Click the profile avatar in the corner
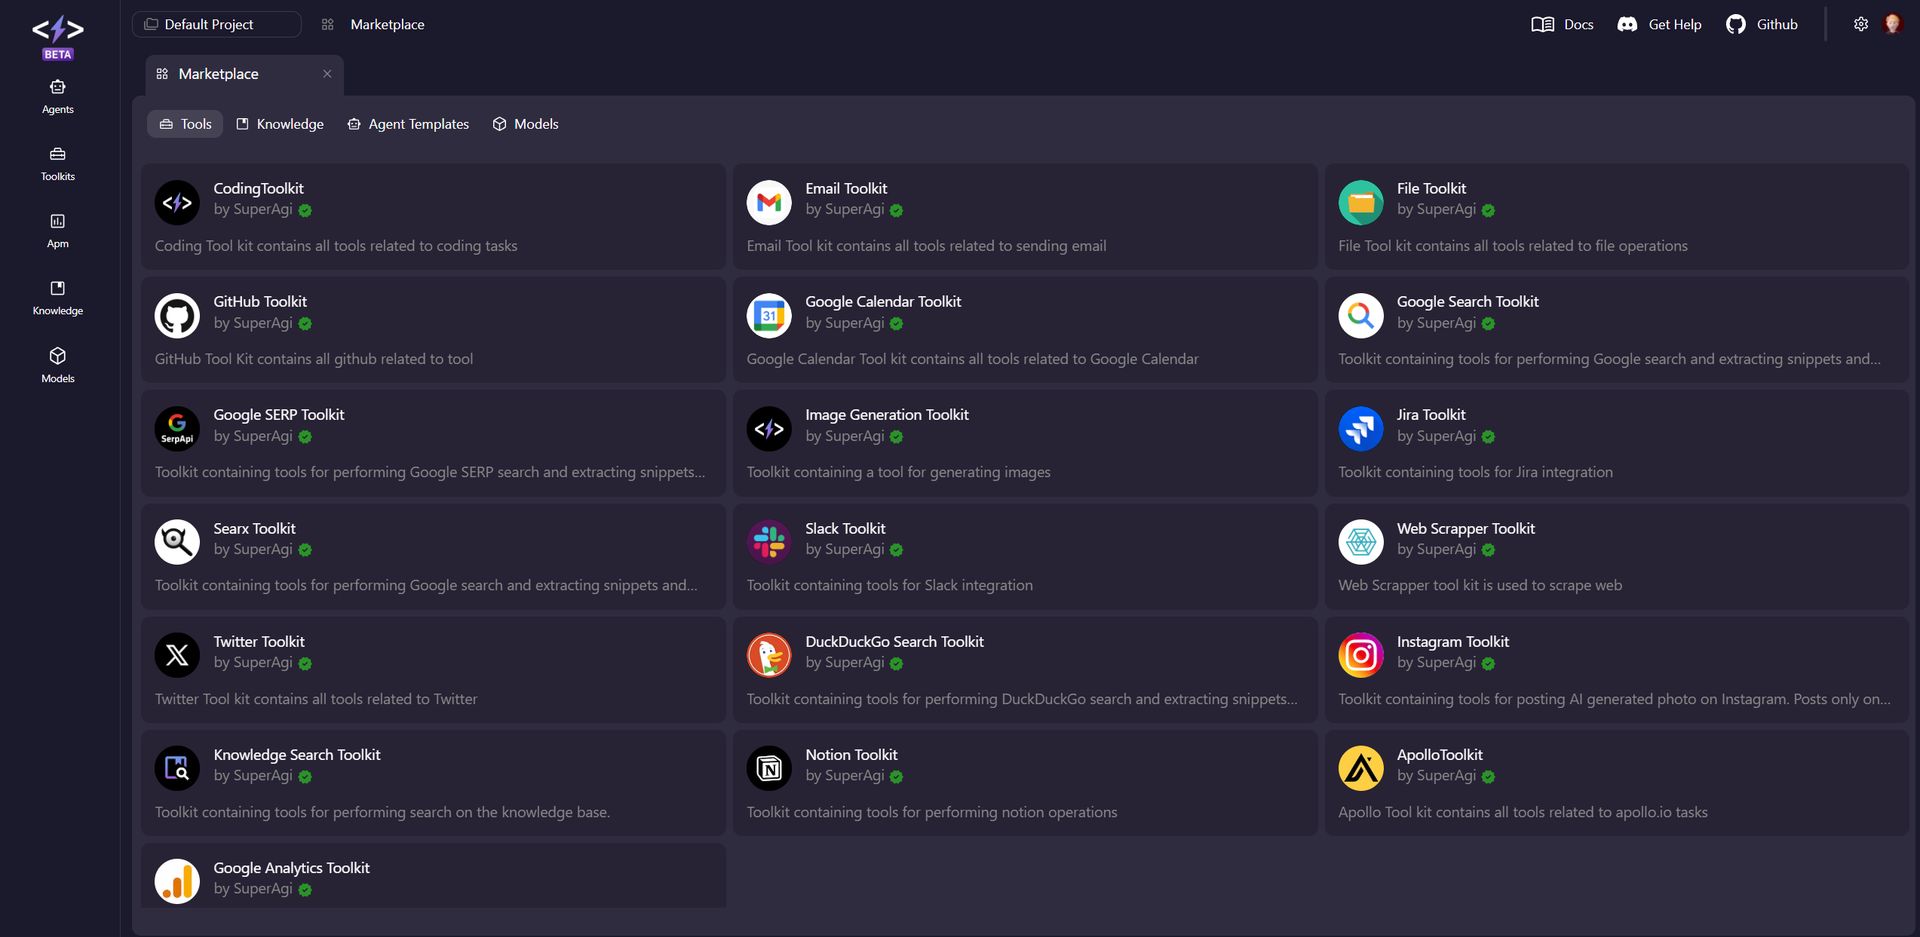Viewport: 1920px width, 937px height. tap(1893, 23)
